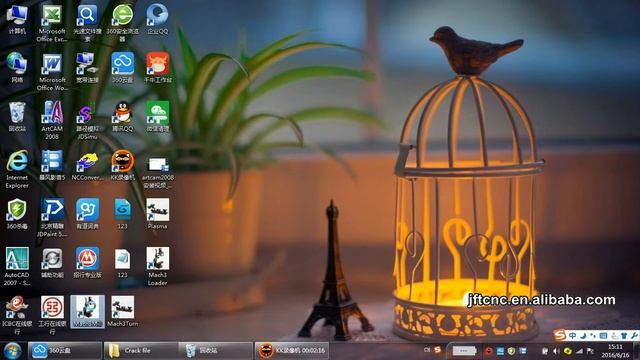Open the 辅助功能 shortcut
The image size is (640, 360).
point(52,262)
